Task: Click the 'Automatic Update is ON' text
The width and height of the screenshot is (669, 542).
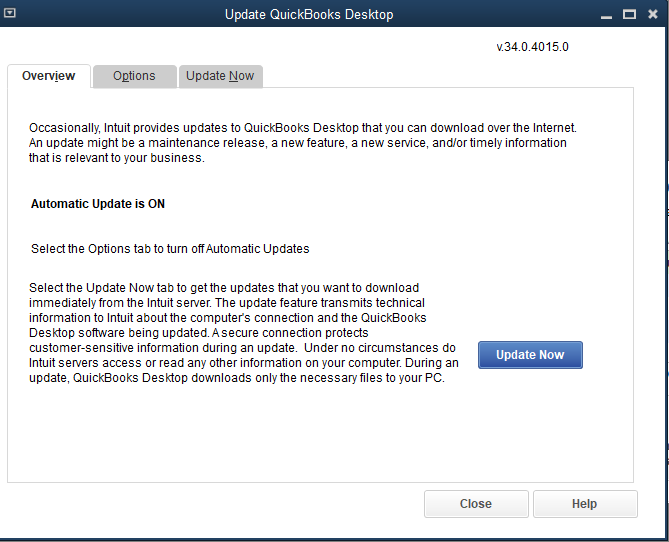Action: pos(98,204)
